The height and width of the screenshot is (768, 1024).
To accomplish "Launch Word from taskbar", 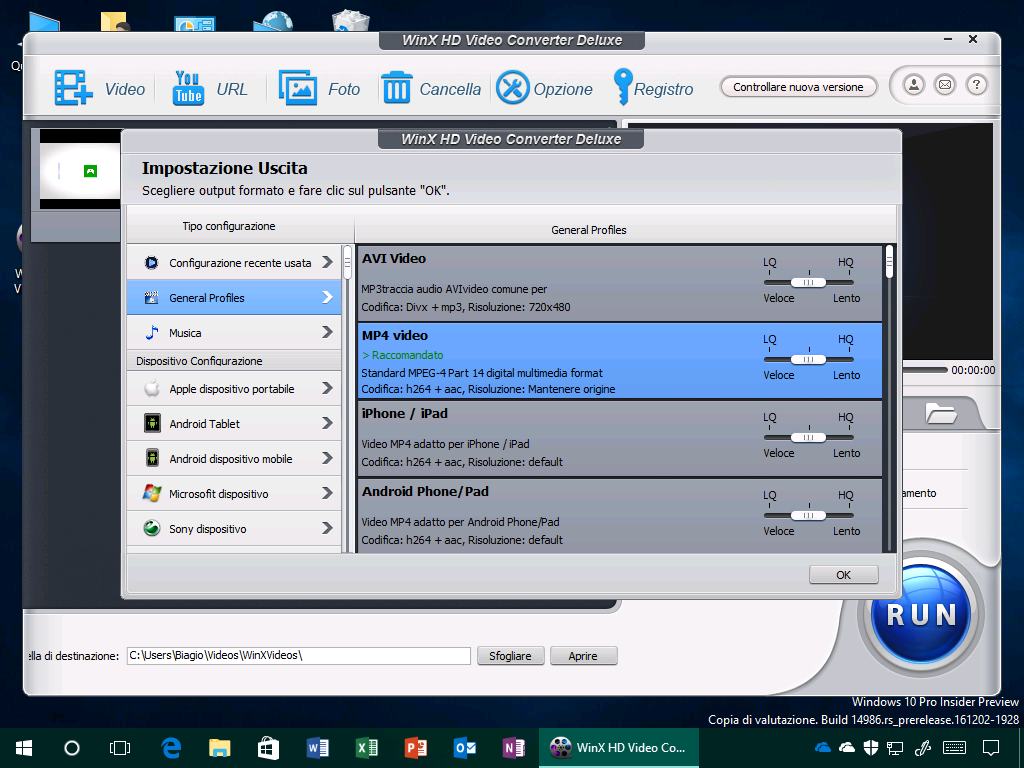I will (x=317, y=748).
